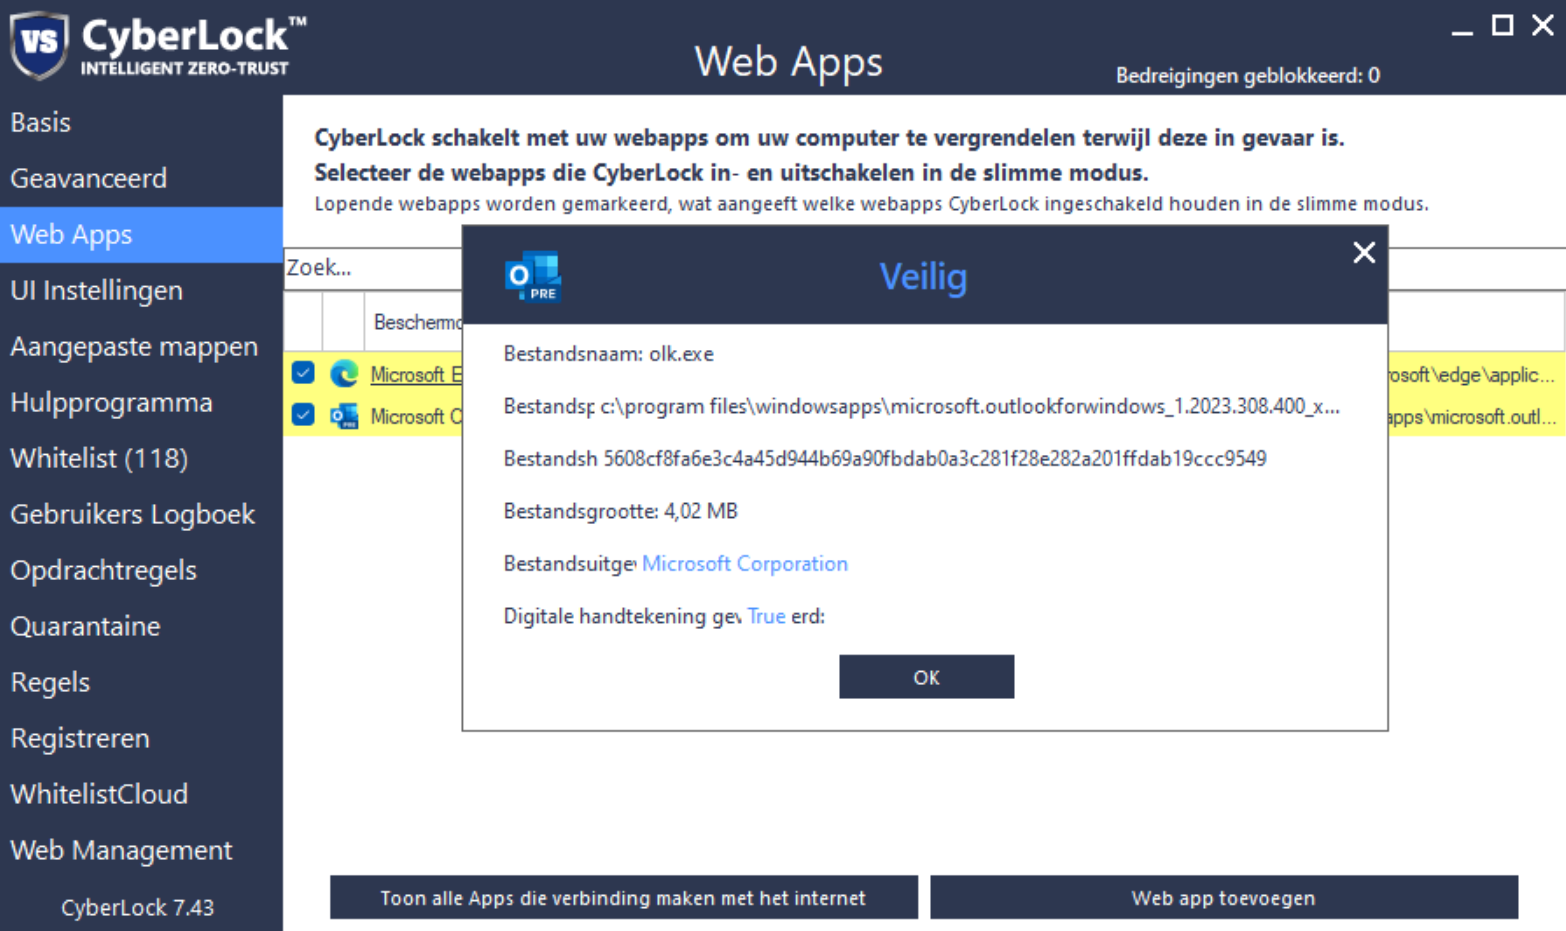This screenshot has width=1566, height=931.
Task: Click the Bestandsgrootte: 4,02 MB text
Action: pyautogui.click(x=620, y=511)
